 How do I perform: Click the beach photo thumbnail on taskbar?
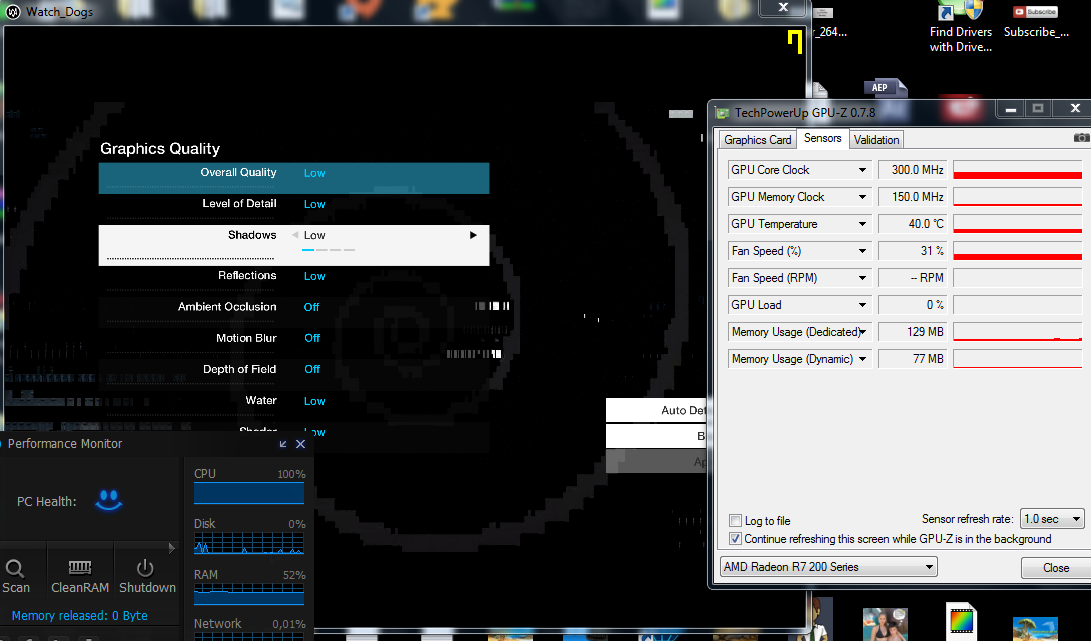pos(1035,628)
